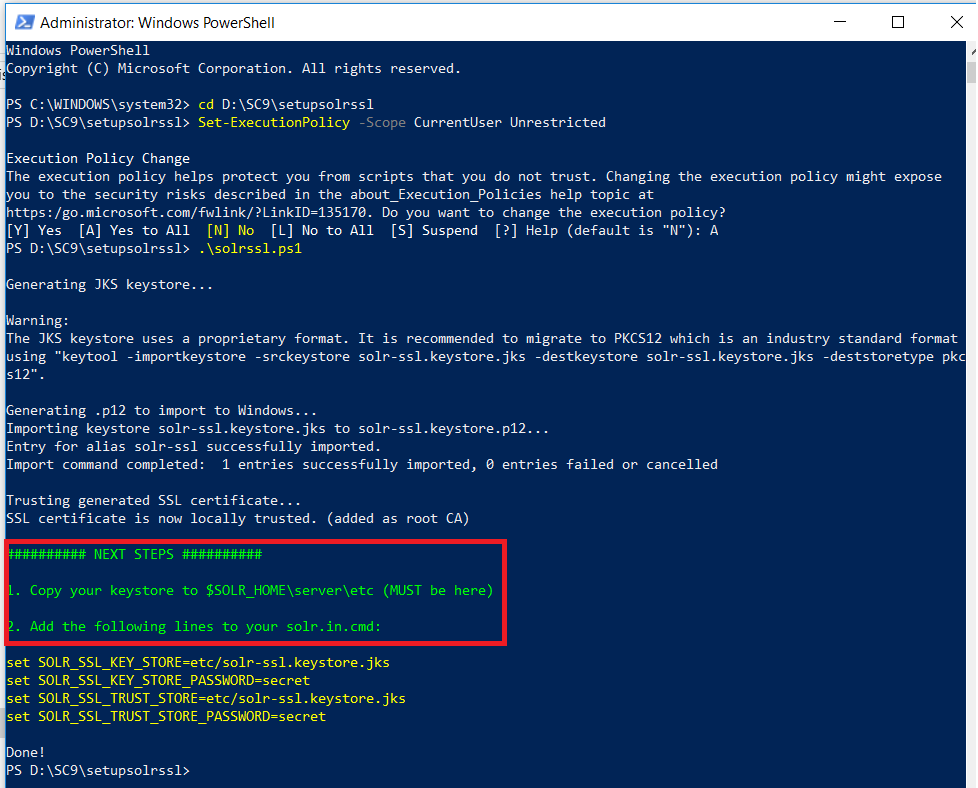Click the 'Warning:' line
978x788 pixels.
click(x=37, y=321)
